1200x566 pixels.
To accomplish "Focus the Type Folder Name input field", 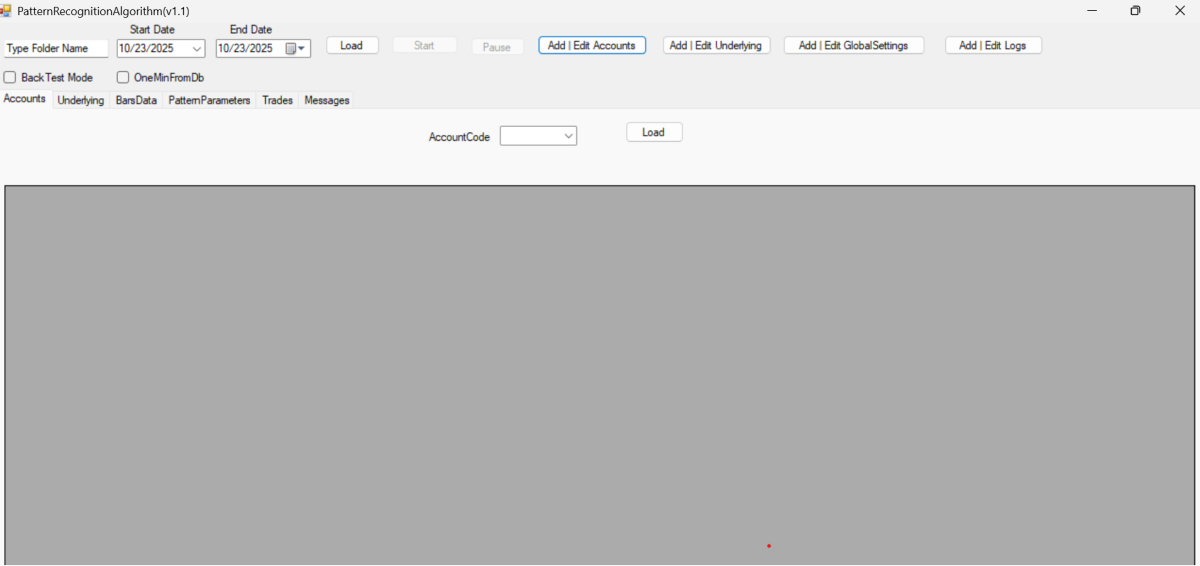I will pyautogui.click(x=55, y=48).
